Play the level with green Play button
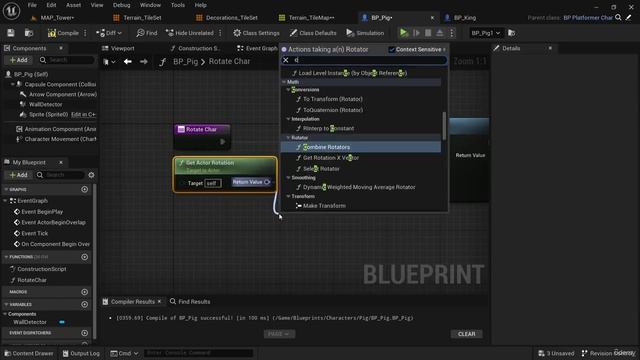This screenshot has height=360, width=640. tap(404, 33)
